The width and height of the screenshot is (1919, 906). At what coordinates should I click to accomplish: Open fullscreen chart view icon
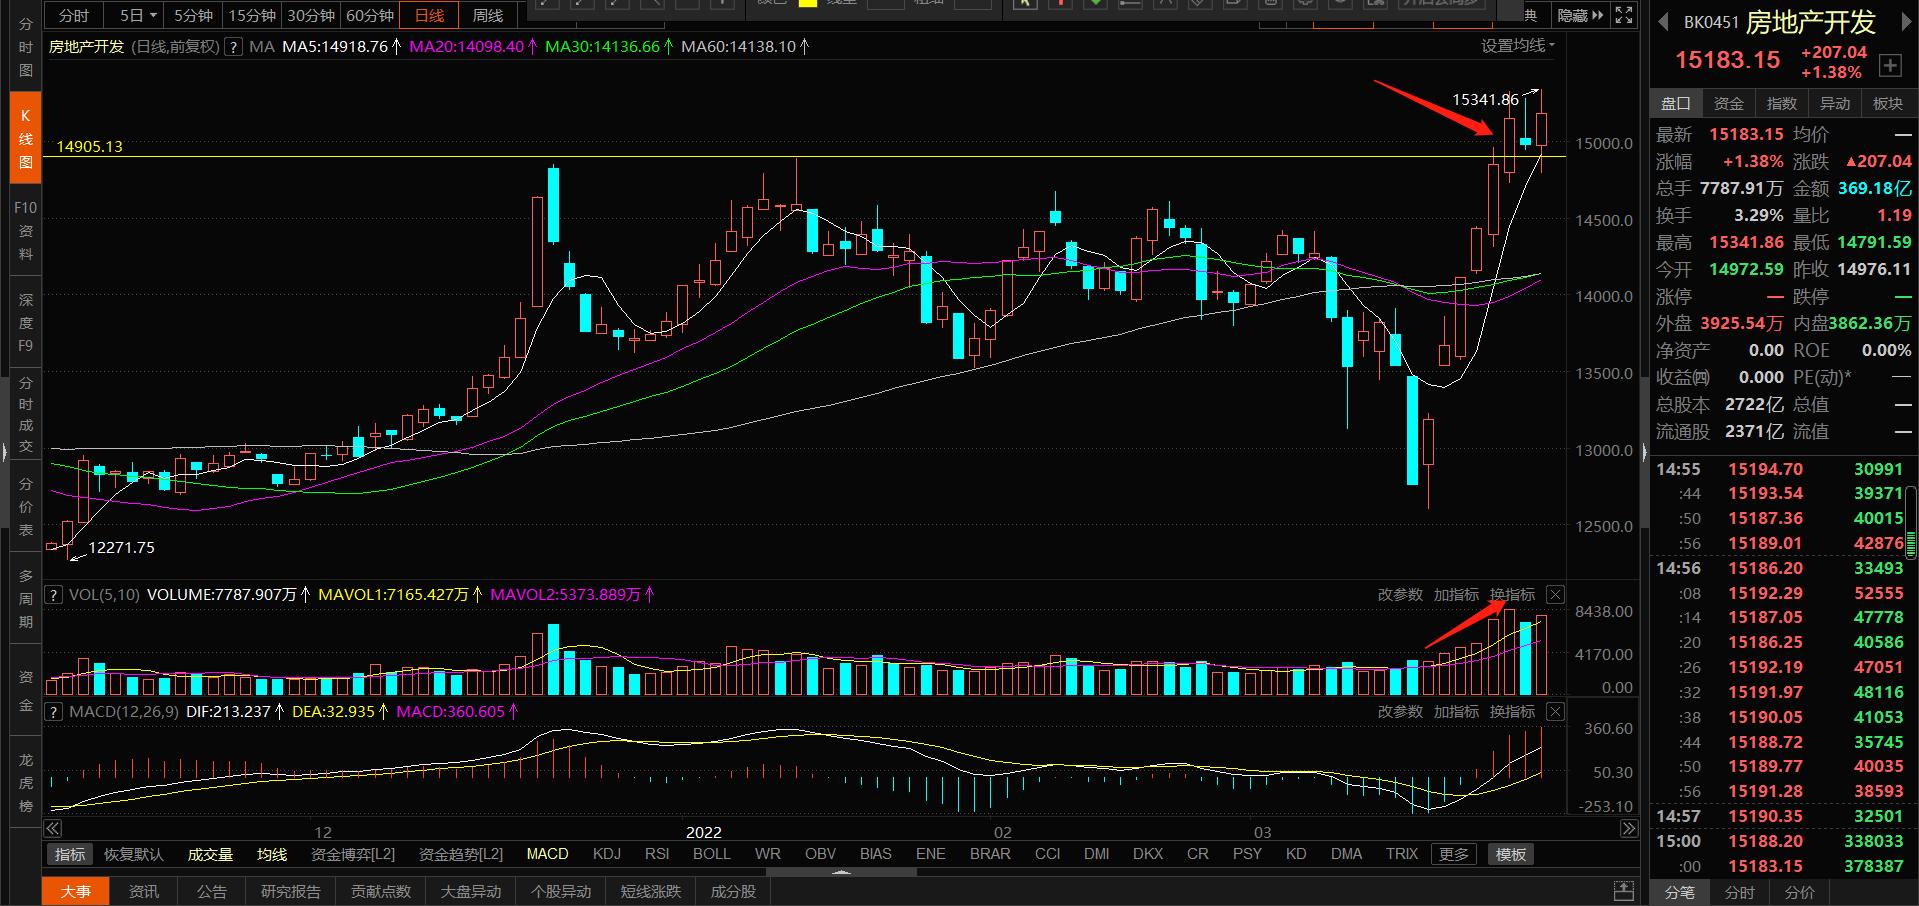(x=1624, y=15)
